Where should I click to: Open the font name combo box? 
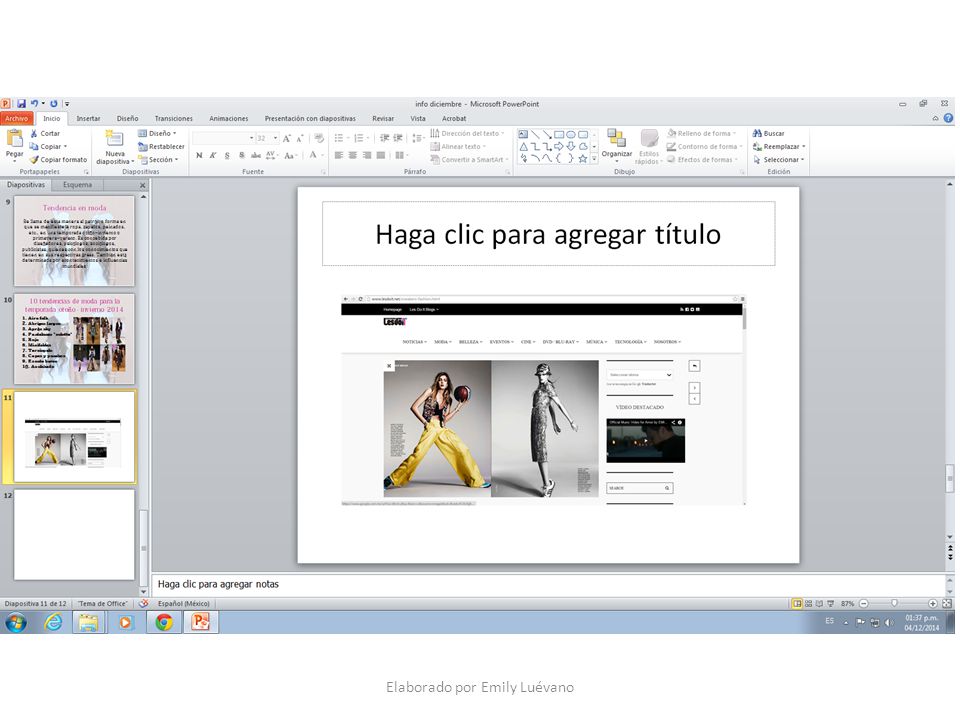223,138
